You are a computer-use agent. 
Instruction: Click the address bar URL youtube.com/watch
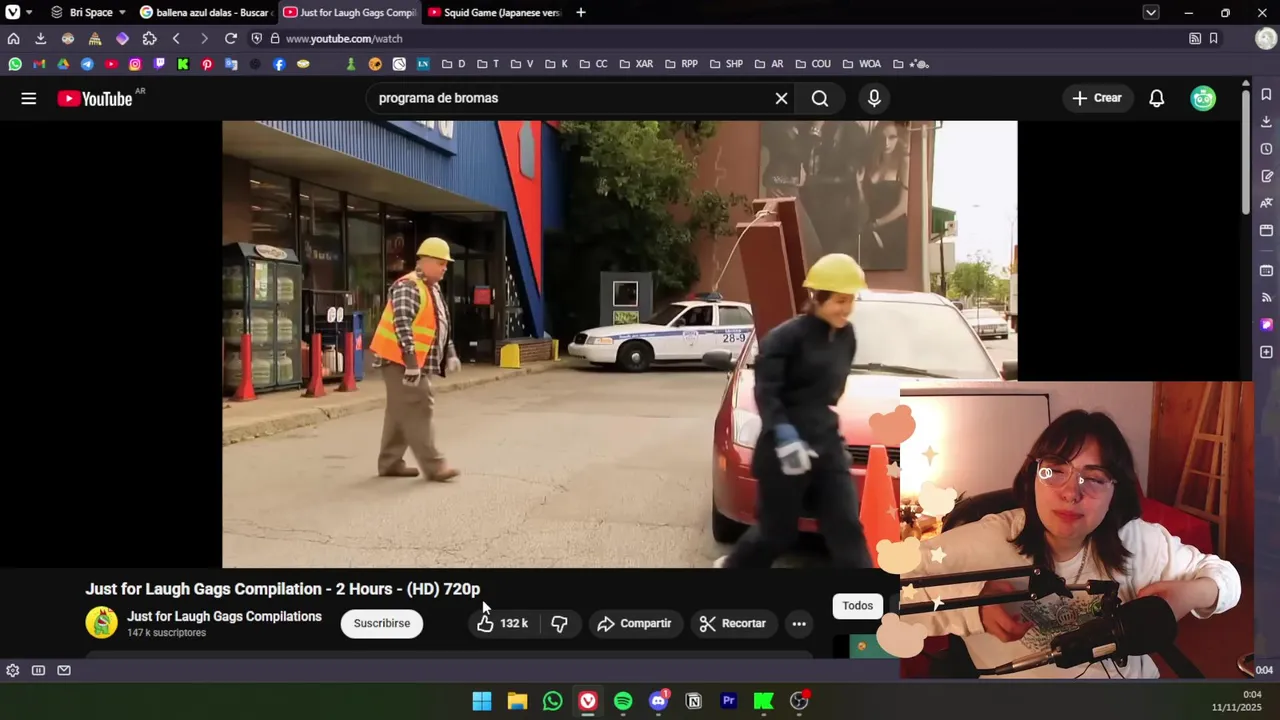(x=344, y=38)
